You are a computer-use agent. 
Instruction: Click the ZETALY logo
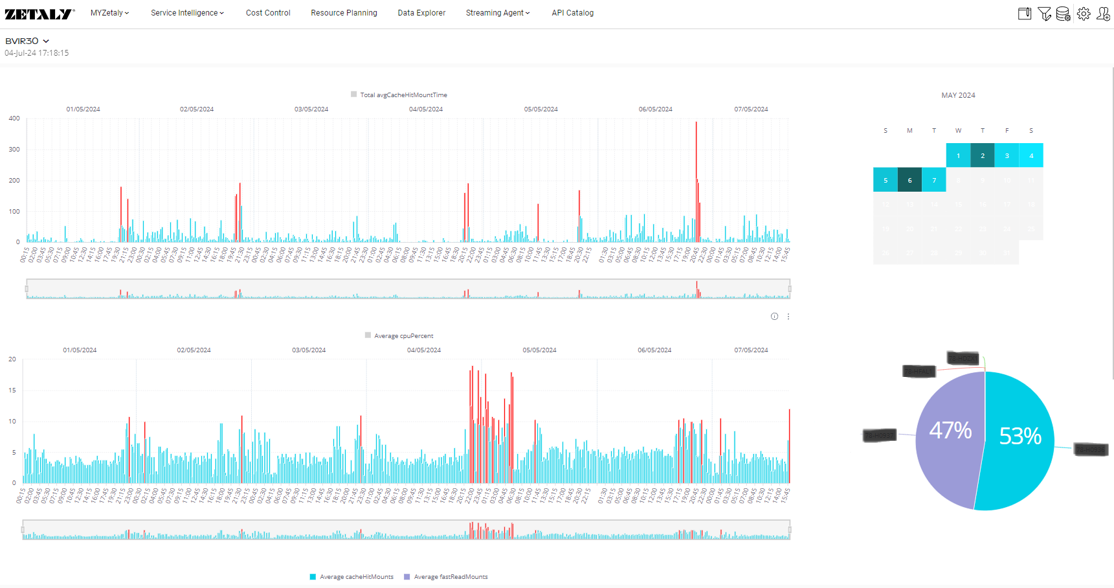38,13
